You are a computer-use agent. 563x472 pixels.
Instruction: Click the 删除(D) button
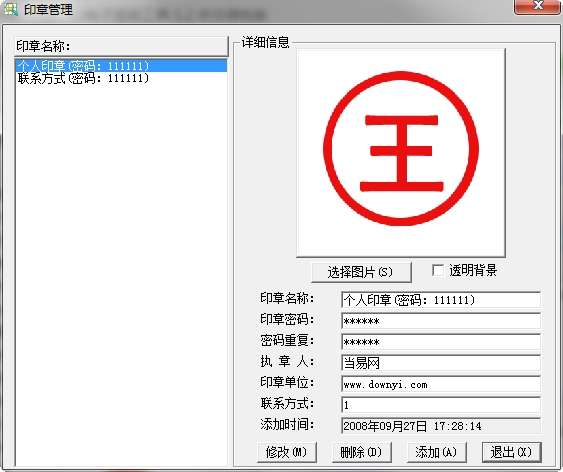[361, 452]
